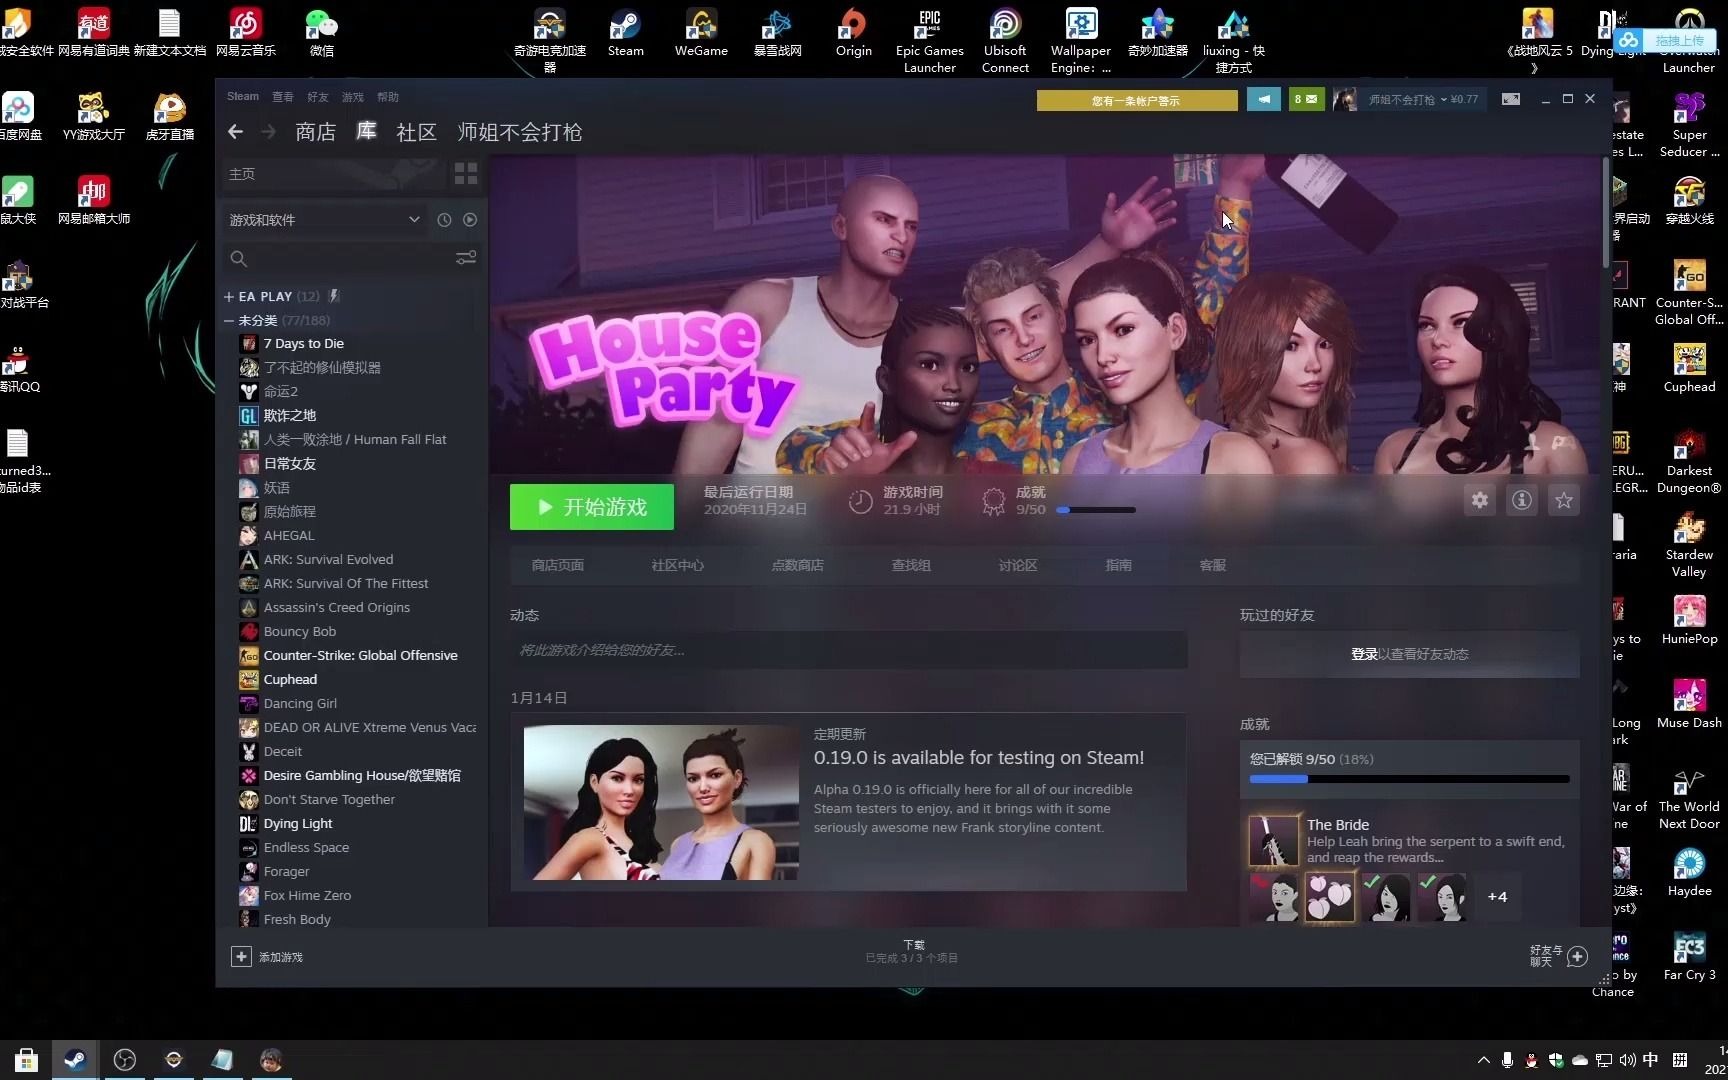
Task: Select The Bride achievement icon
Action: pyautogui.click(x=1273, y=840)
